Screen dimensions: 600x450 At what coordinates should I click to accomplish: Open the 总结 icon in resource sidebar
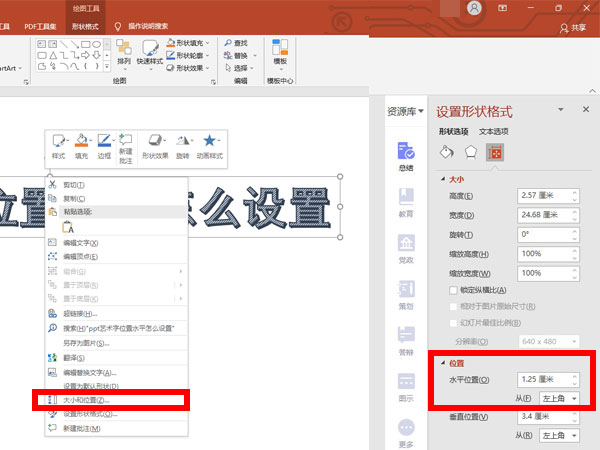(406, 156)
